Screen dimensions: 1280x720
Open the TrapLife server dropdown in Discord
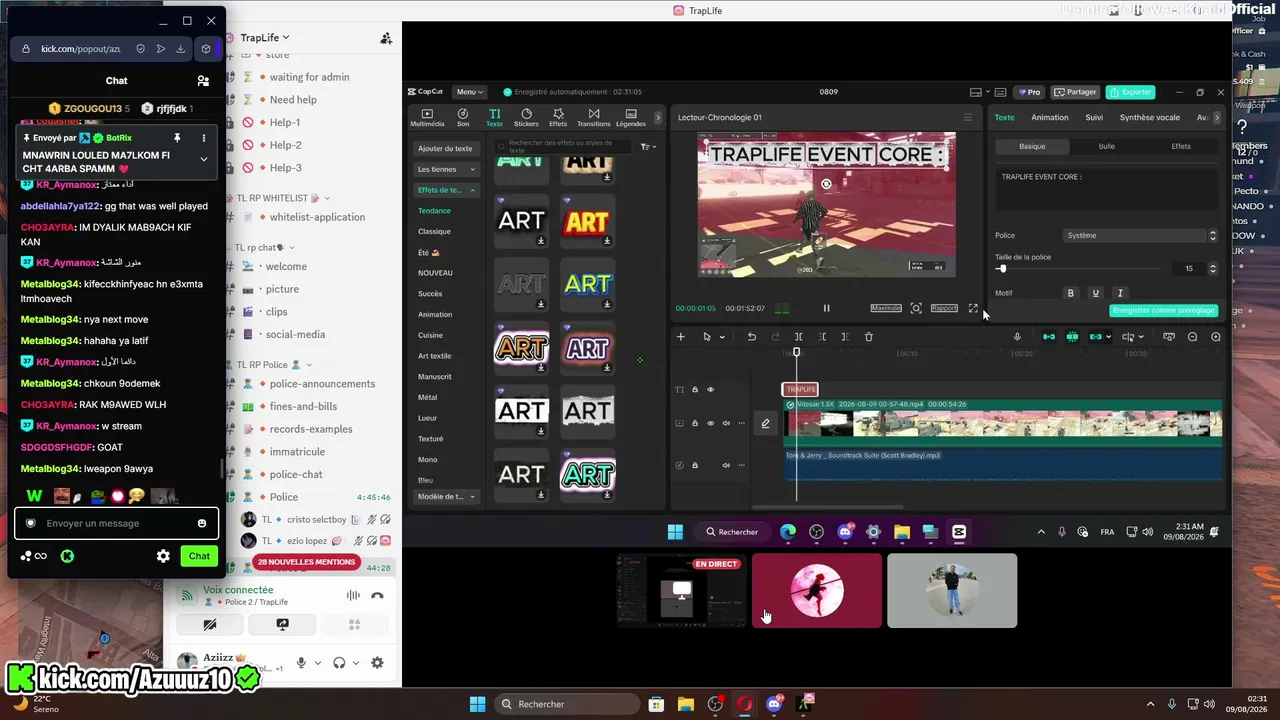[265, 38]
